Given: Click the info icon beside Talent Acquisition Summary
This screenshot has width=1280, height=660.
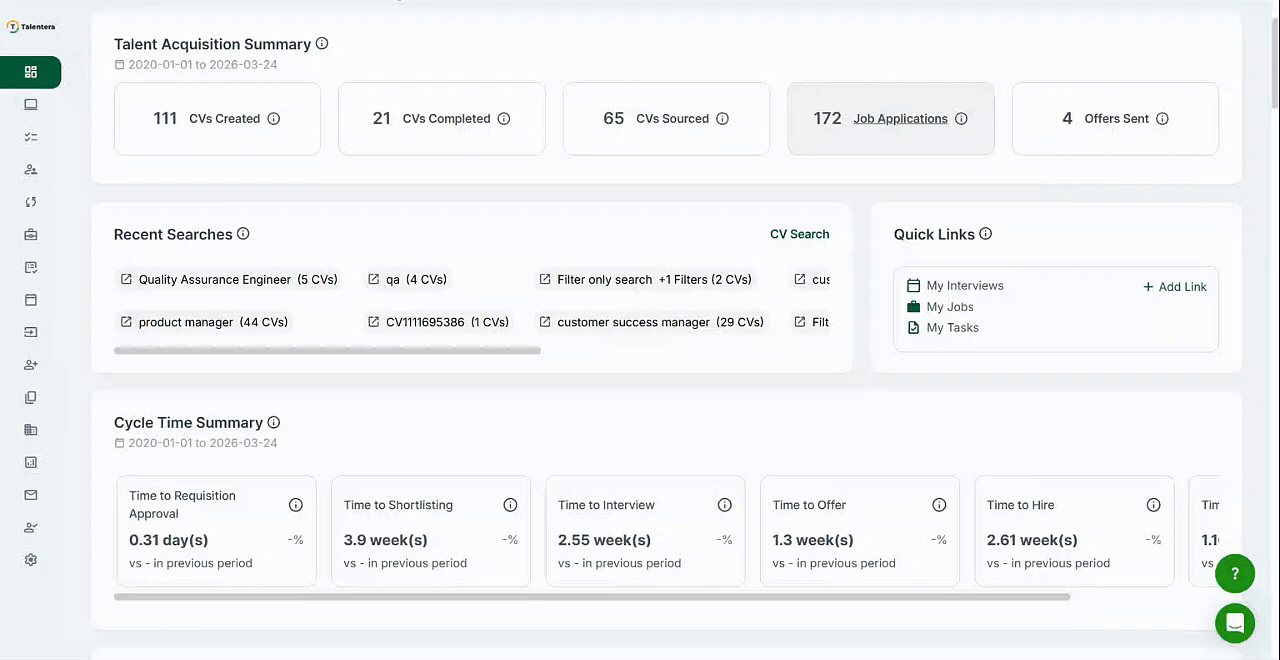Looking at the screenshot, I should [322, 44].
